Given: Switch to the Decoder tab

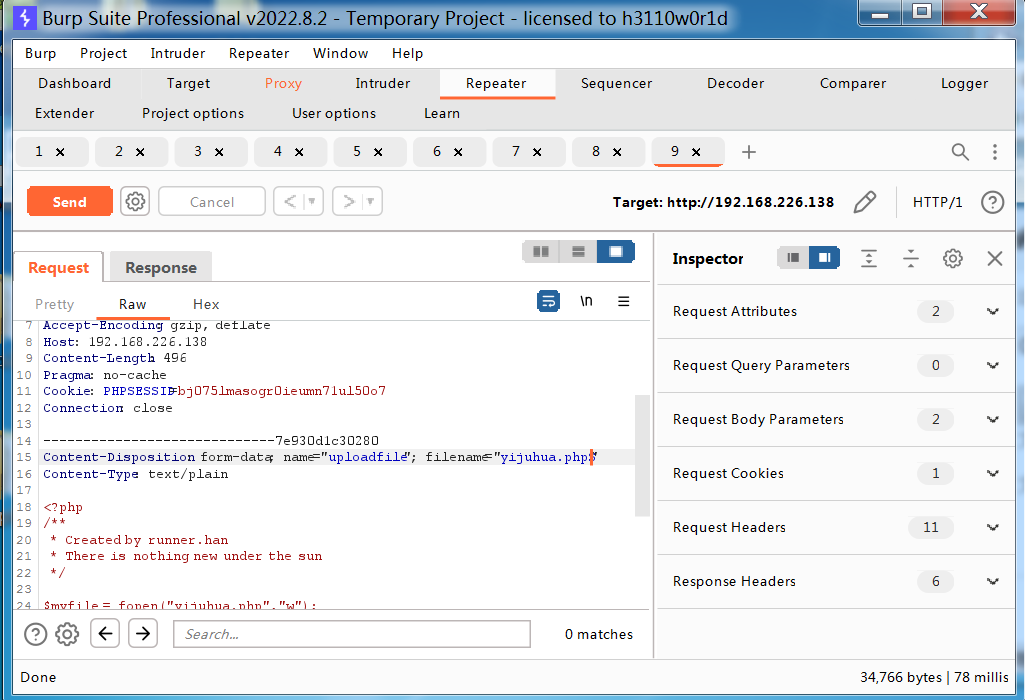Looking at the screenshot, I should point(735,84).
